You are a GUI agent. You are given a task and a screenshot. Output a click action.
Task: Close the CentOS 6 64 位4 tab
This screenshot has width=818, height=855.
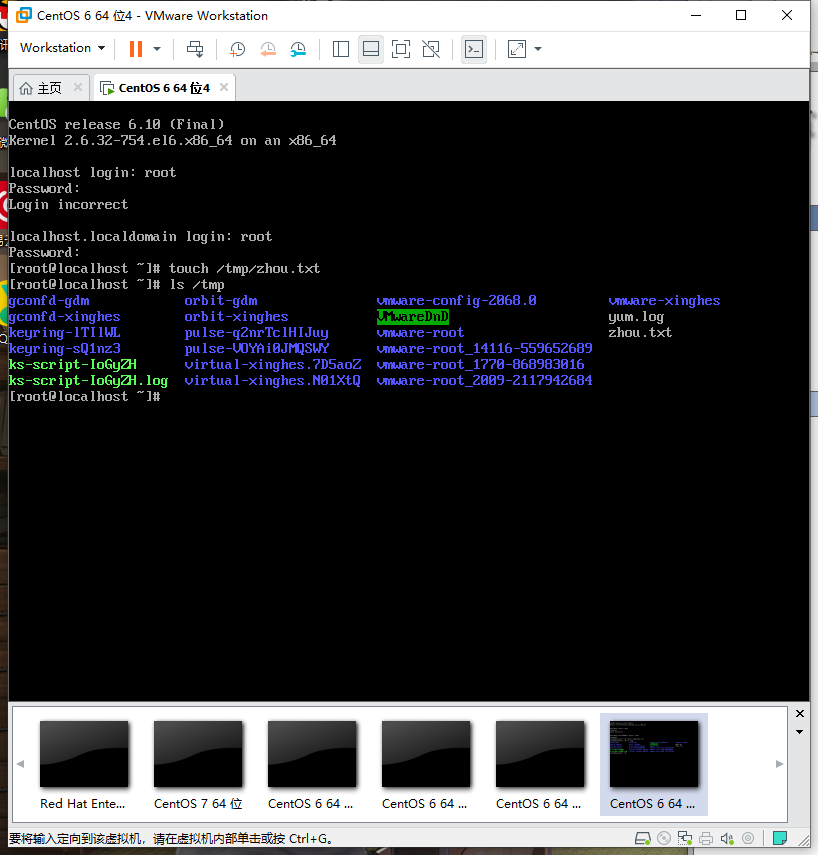click(x=224, y=87)
